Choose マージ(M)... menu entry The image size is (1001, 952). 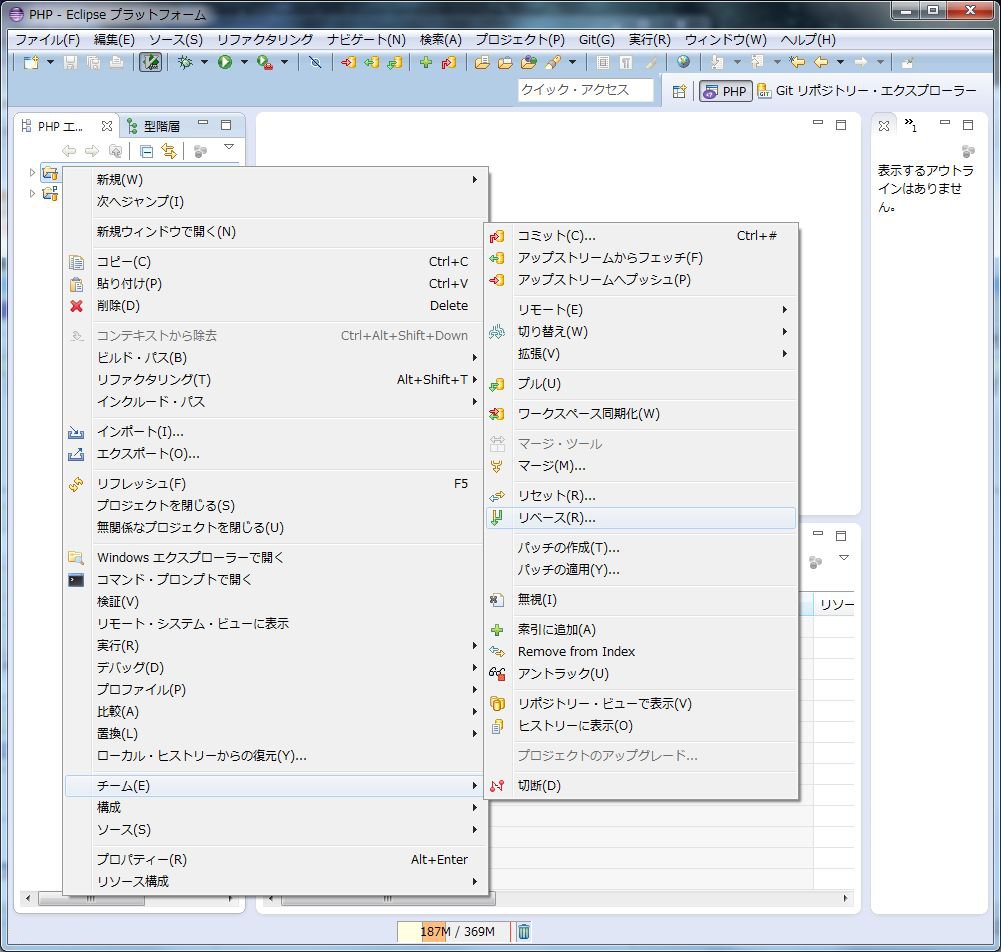point(641,466)
